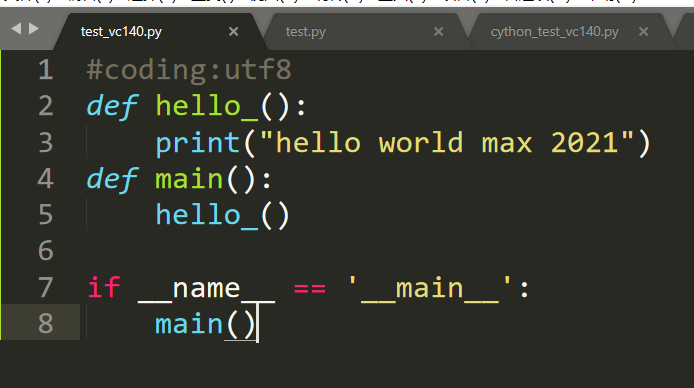The height and width of the screenshot is (388, 694).
Task: Click the == operator on line 7
Action: 310,289
